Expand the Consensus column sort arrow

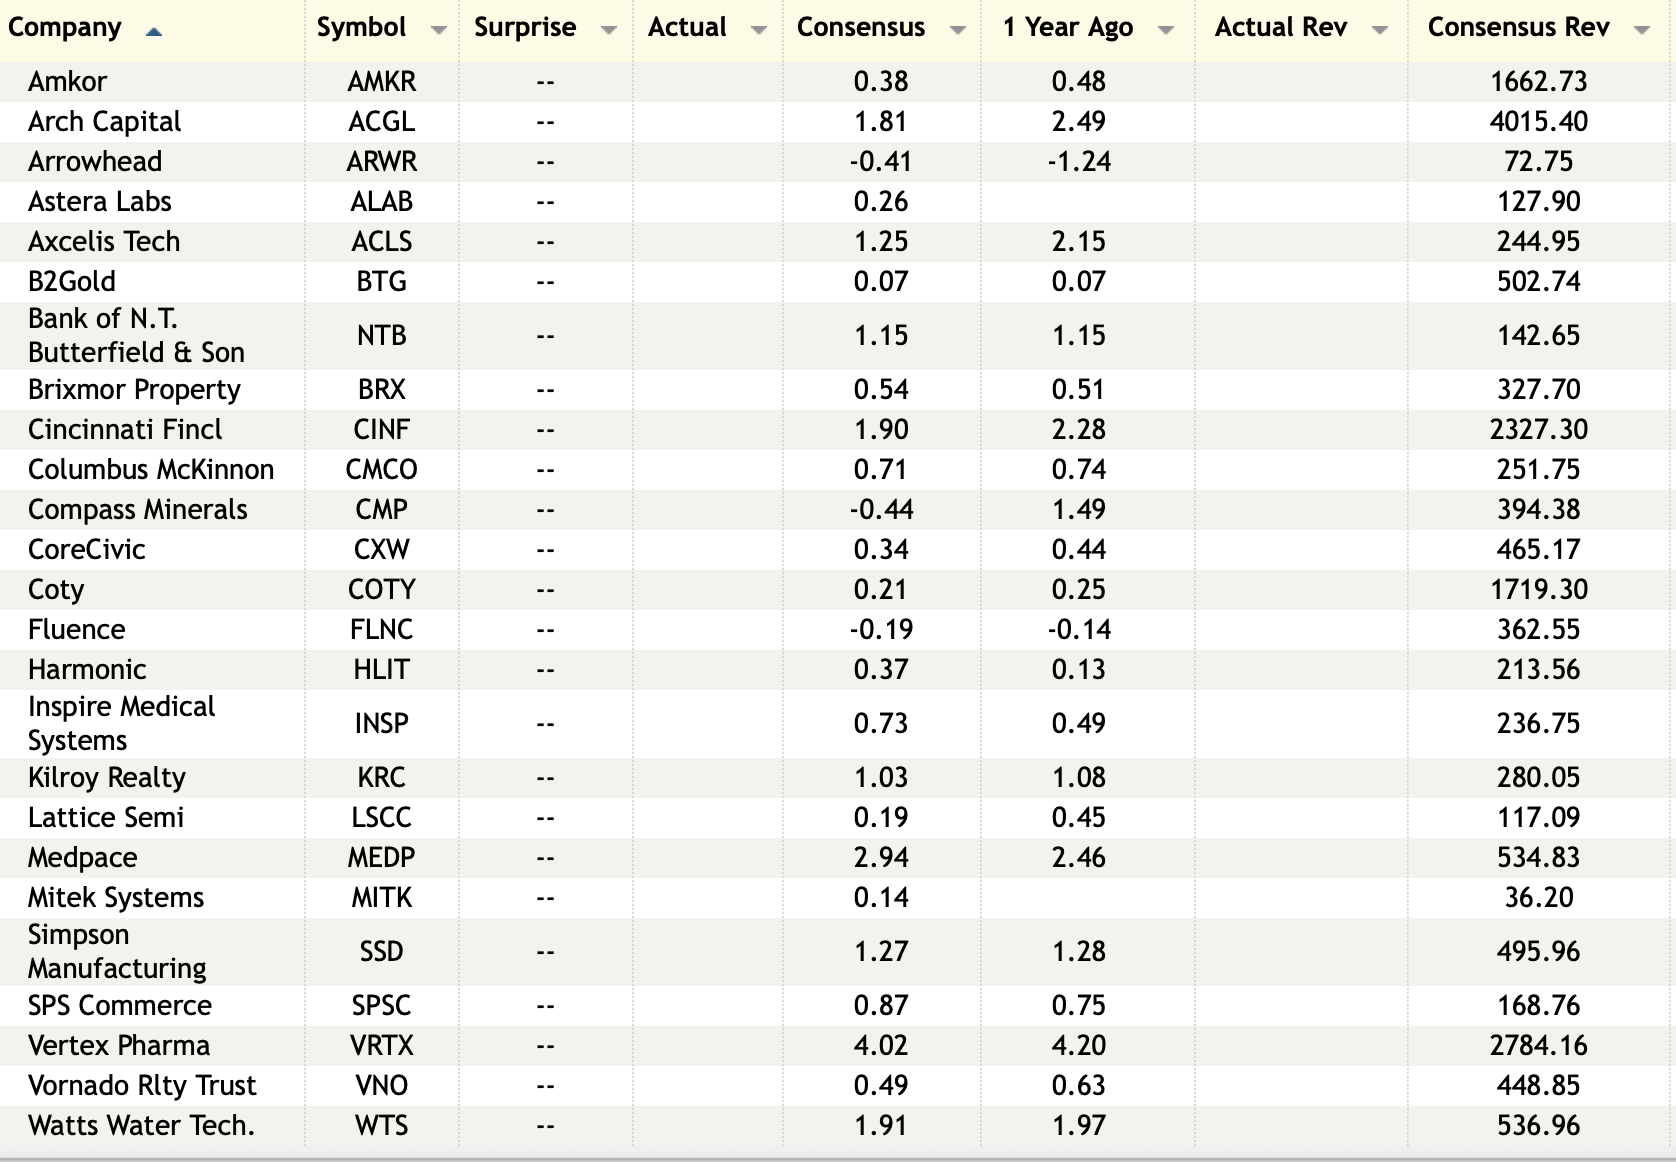click(x=957, y=30)
